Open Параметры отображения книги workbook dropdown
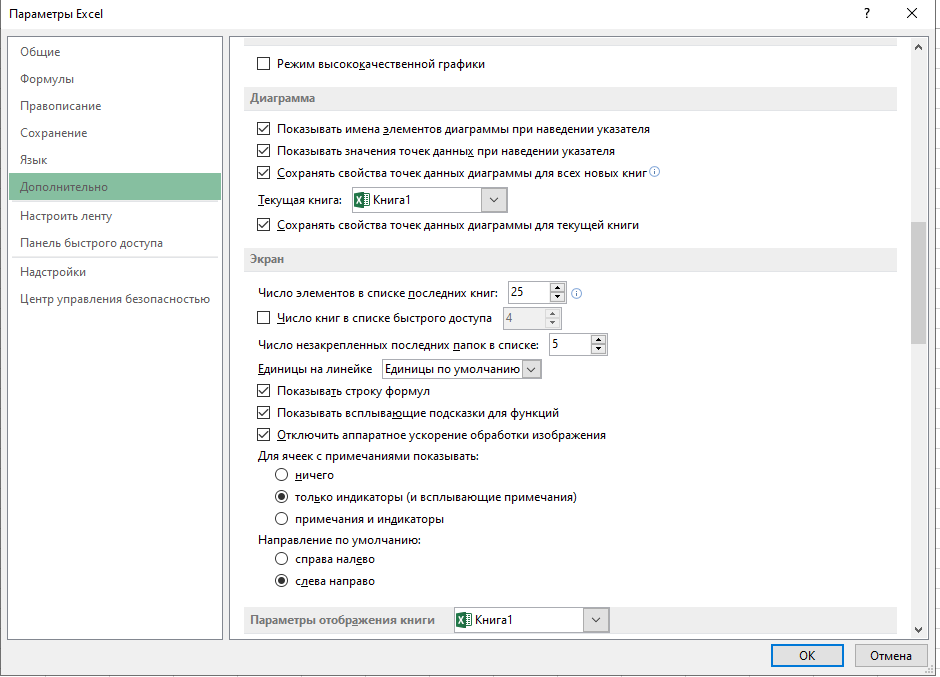Screen dimensions: 940x677 point(596,620)
